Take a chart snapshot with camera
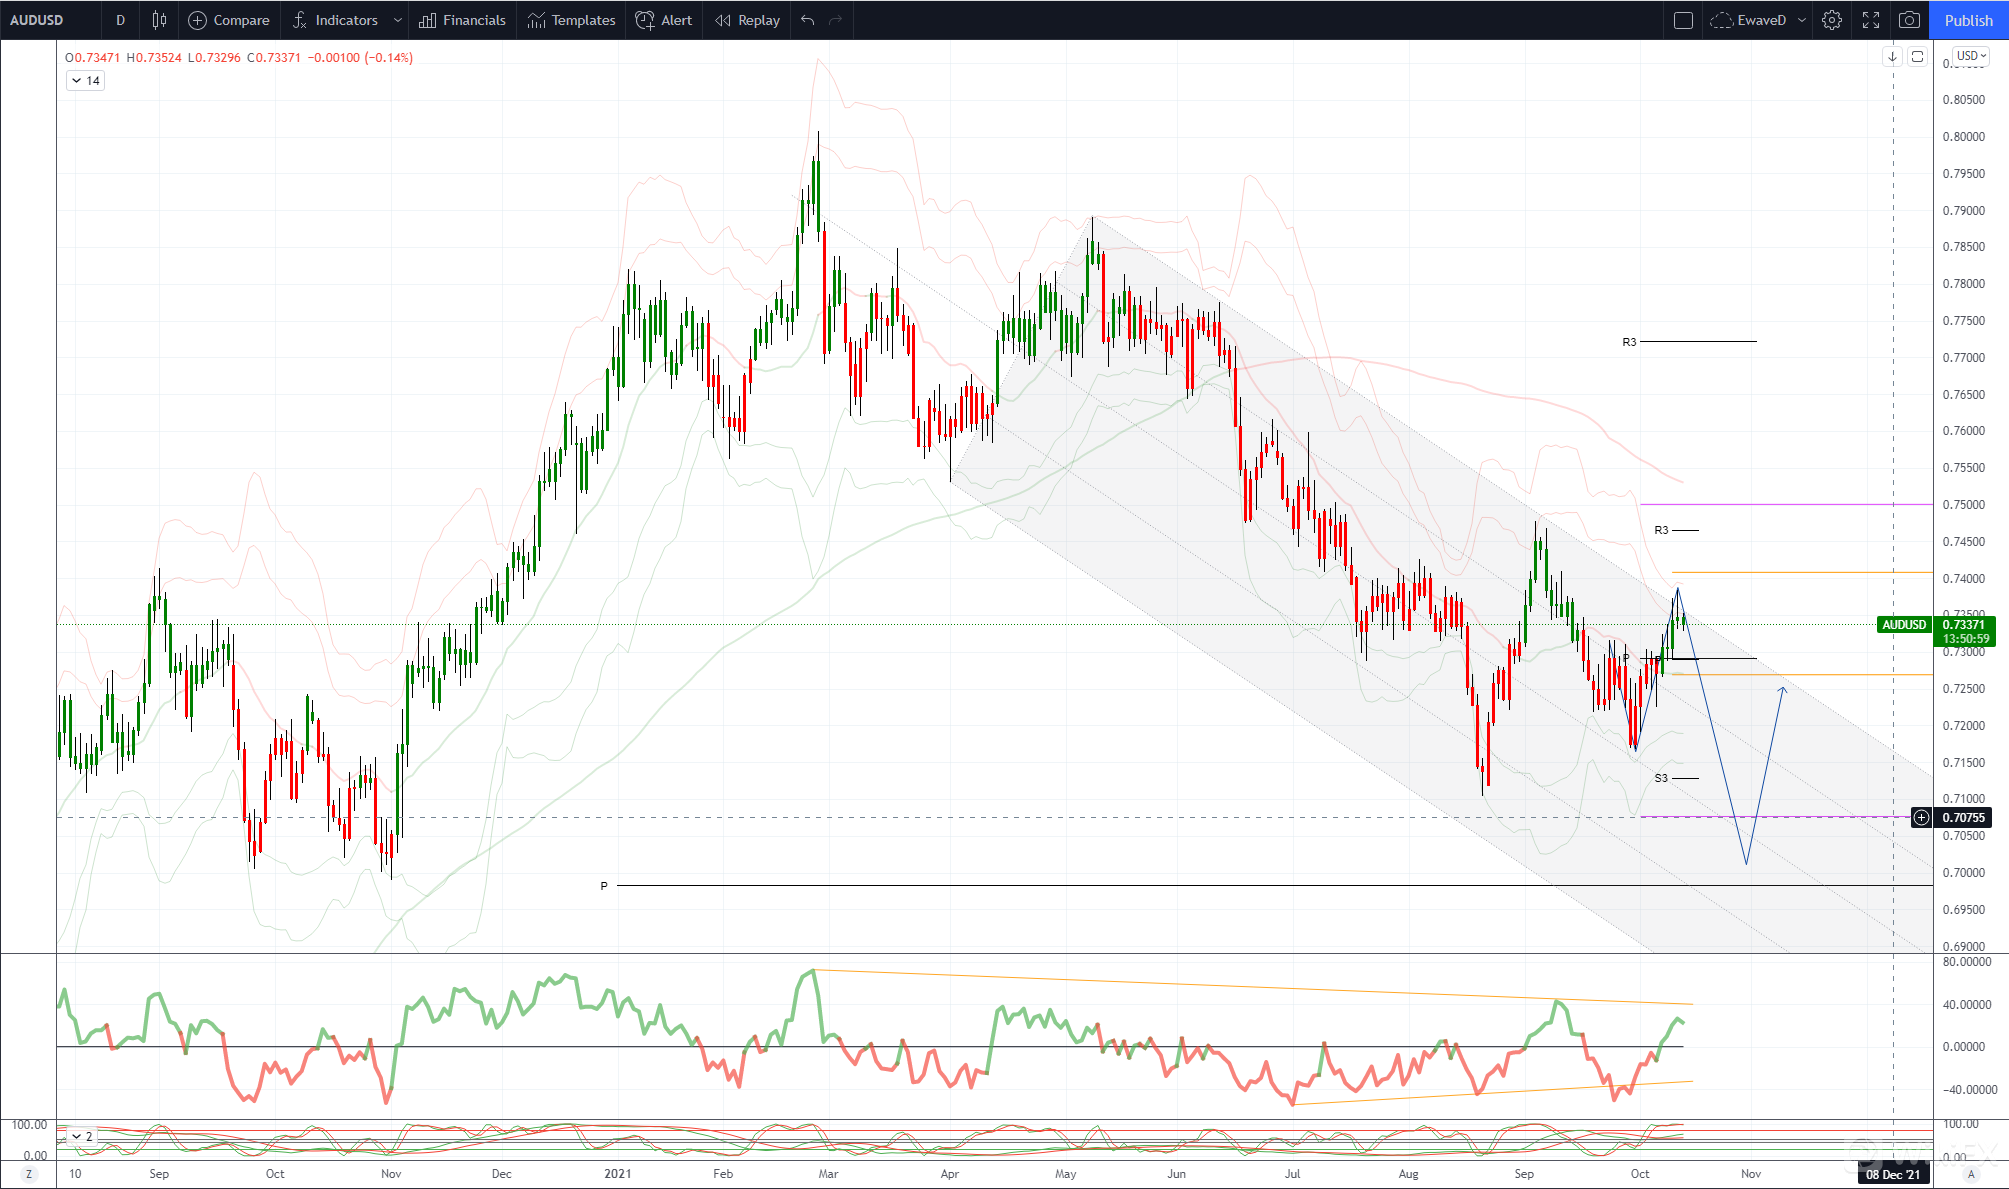 pos(1909,20)
